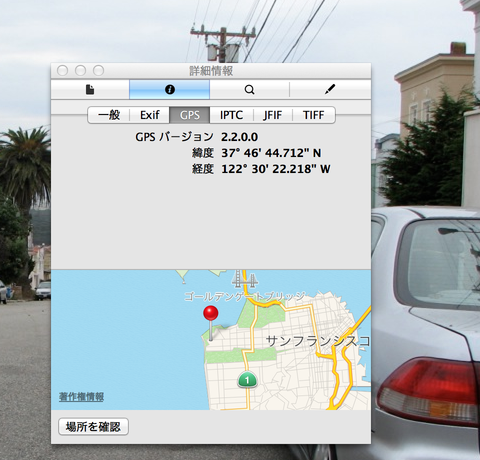The height and width of the screenshot is (460, 480).
Task: Click the longitude value 122° 30' 22.218" W
Action: (x=276, y=169)
